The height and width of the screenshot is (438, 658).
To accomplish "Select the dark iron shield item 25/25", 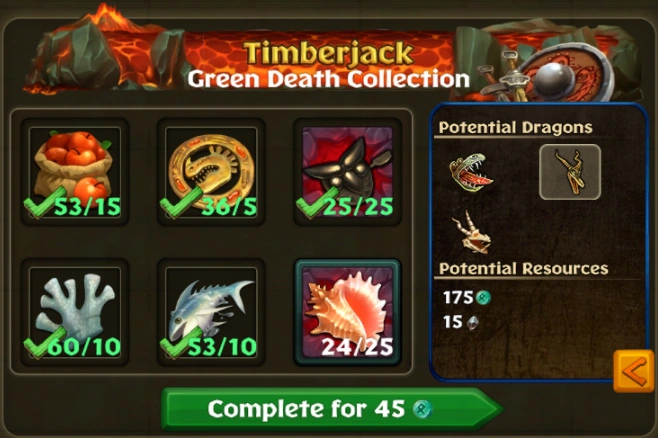I will coord(347,172).
